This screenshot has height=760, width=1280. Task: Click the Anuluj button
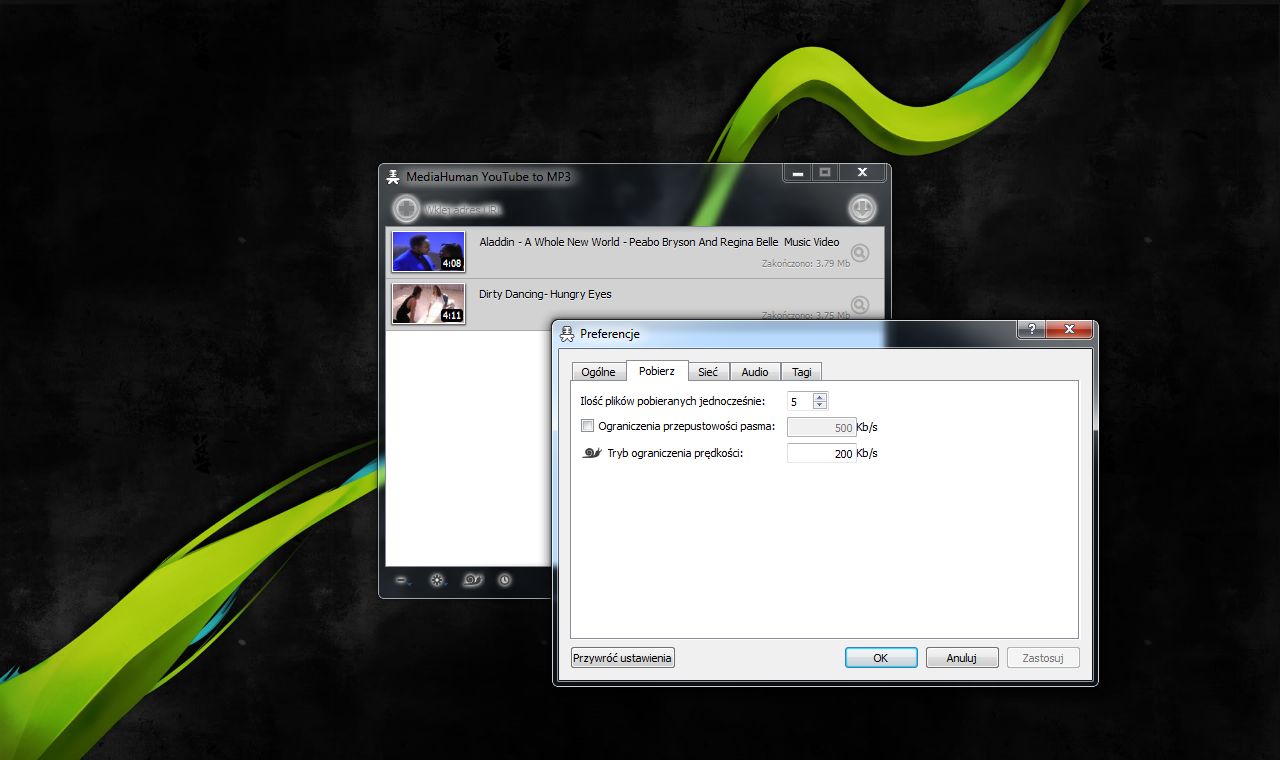tap(962, 658)
